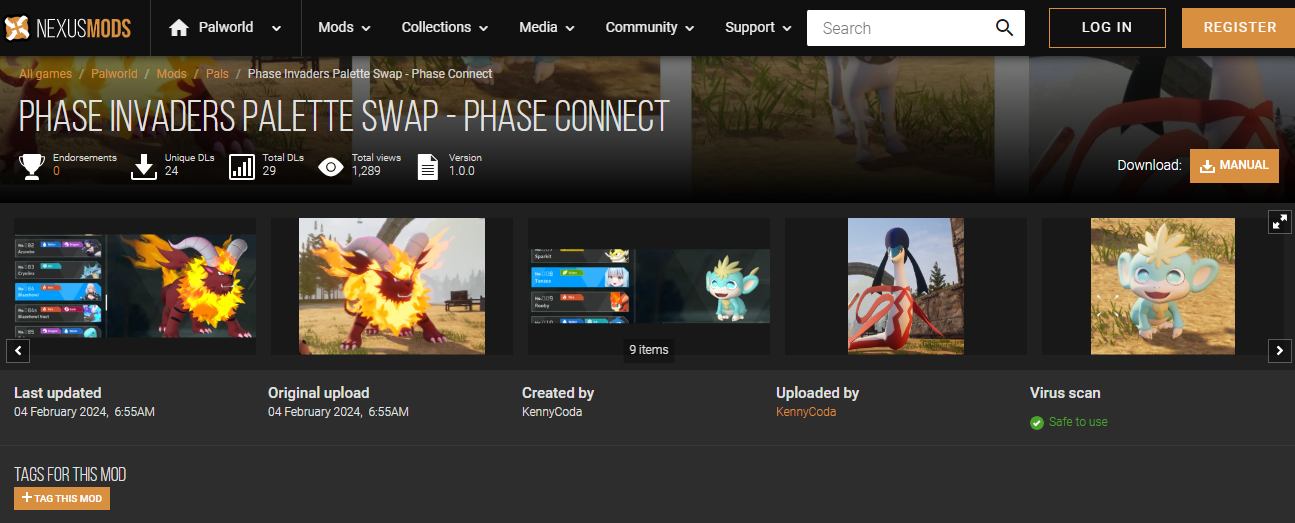Screen dimensions: 1295x523
Task: Click Created by KennyCoda text
Action: 552,412
